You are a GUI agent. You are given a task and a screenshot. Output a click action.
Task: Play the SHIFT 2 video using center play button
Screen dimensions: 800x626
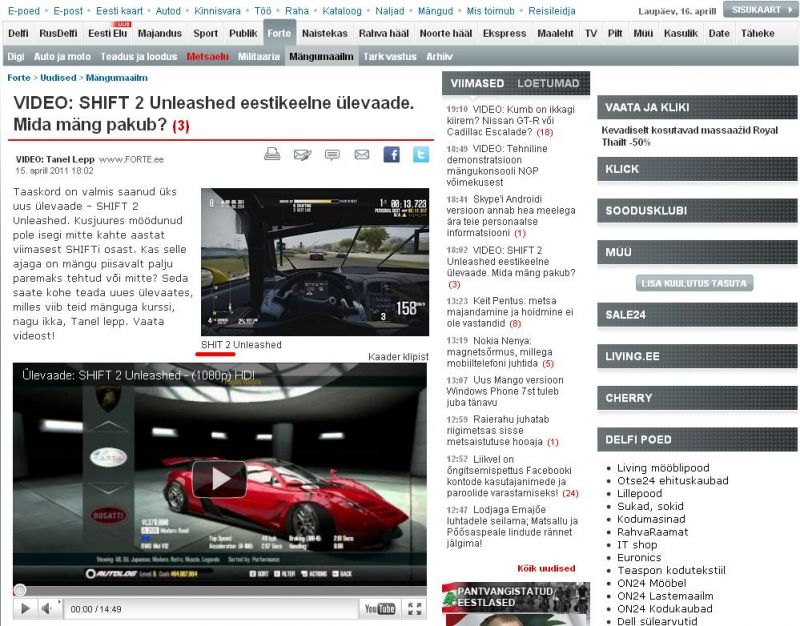(x=219, y=479)
